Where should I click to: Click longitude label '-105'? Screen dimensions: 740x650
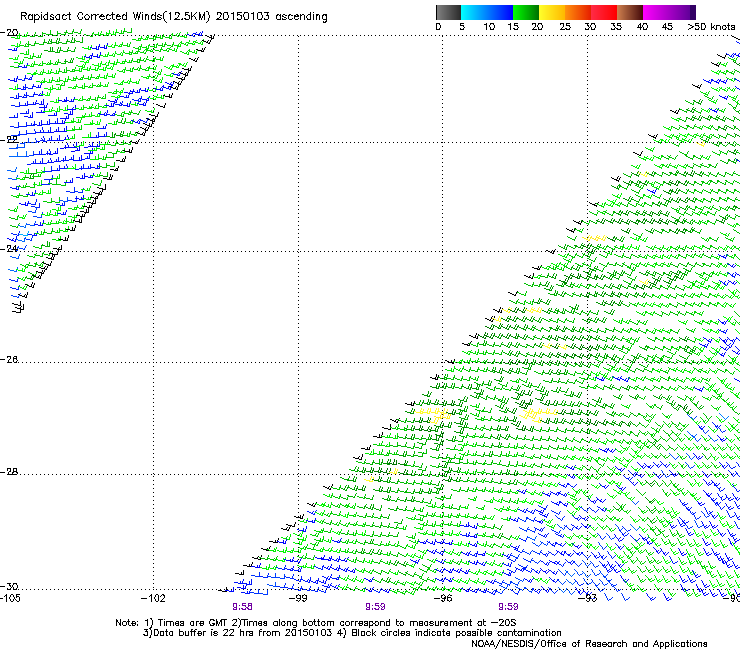point(10,598)
